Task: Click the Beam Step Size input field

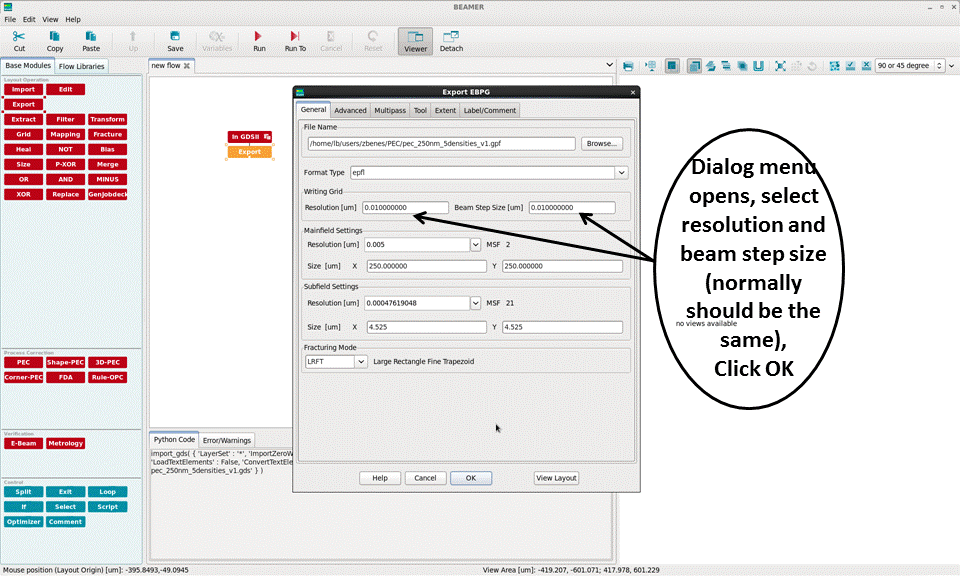Action: 572,208
